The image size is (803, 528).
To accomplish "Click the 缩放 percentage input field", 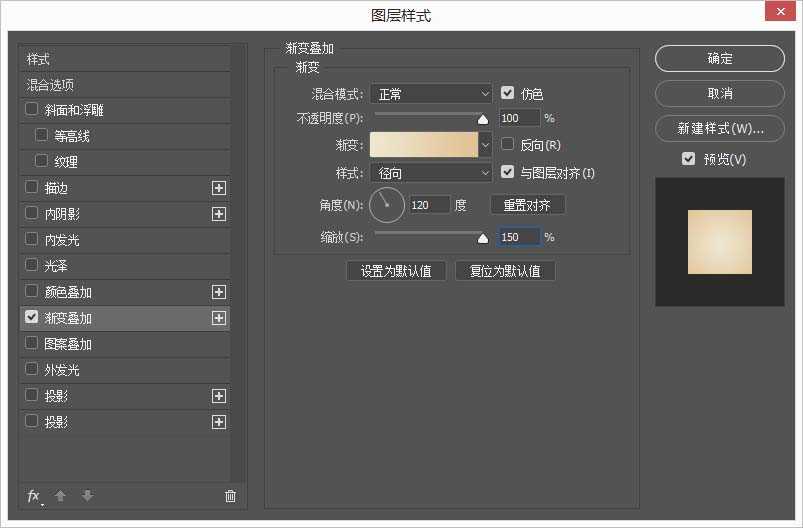I will coord(519,237).
